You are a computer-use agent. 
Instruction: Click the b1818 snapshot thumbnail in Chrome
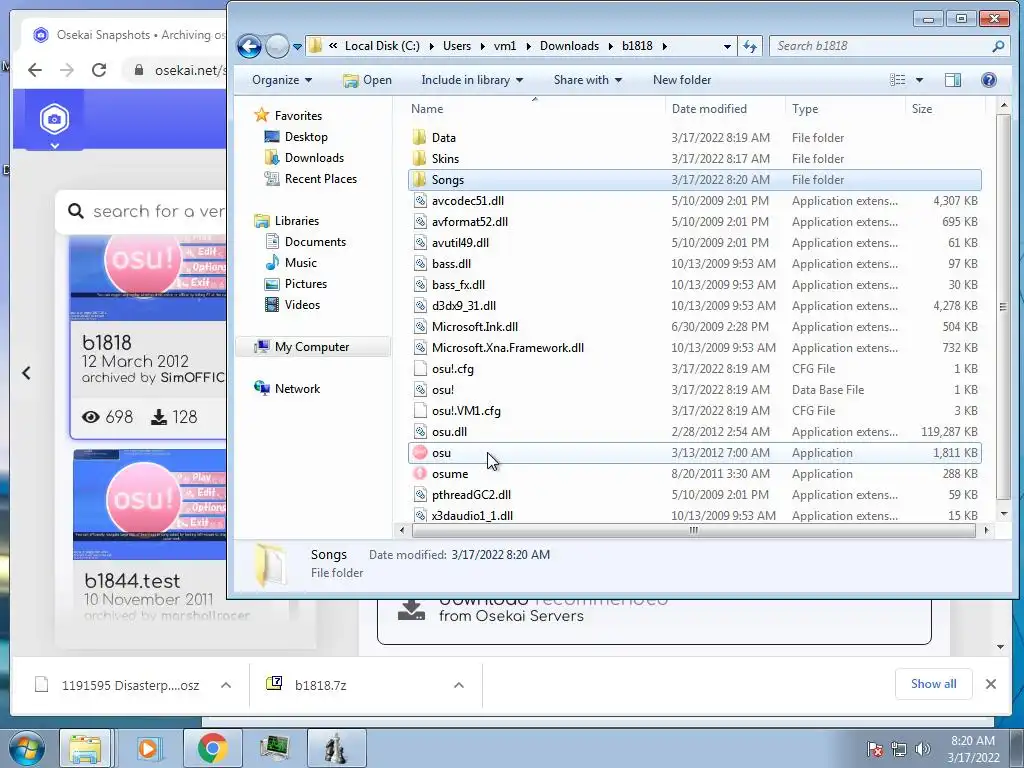(148, 278)
